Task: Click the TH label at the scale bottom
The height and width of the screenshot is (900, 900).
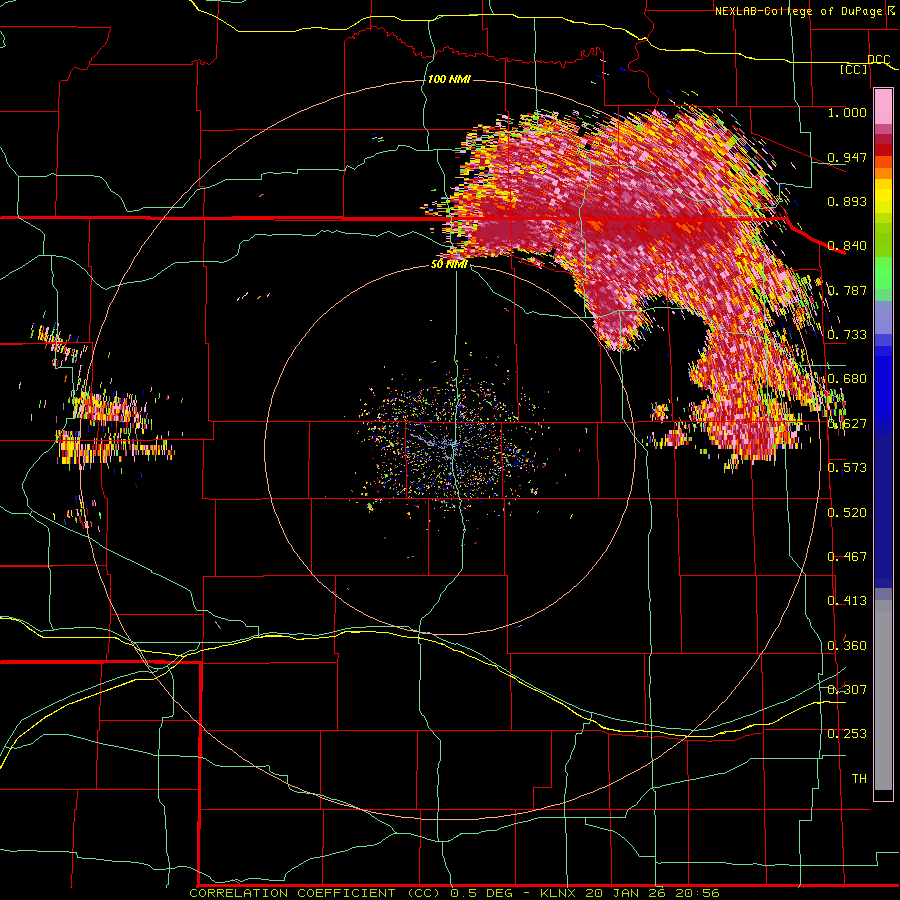Action: coord(859,779)
